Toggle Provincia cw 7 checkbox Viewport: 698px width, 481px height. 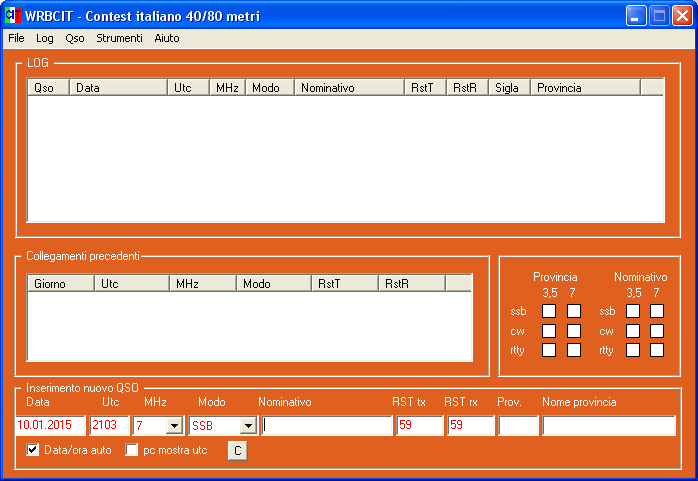click(x=574, y=331)
